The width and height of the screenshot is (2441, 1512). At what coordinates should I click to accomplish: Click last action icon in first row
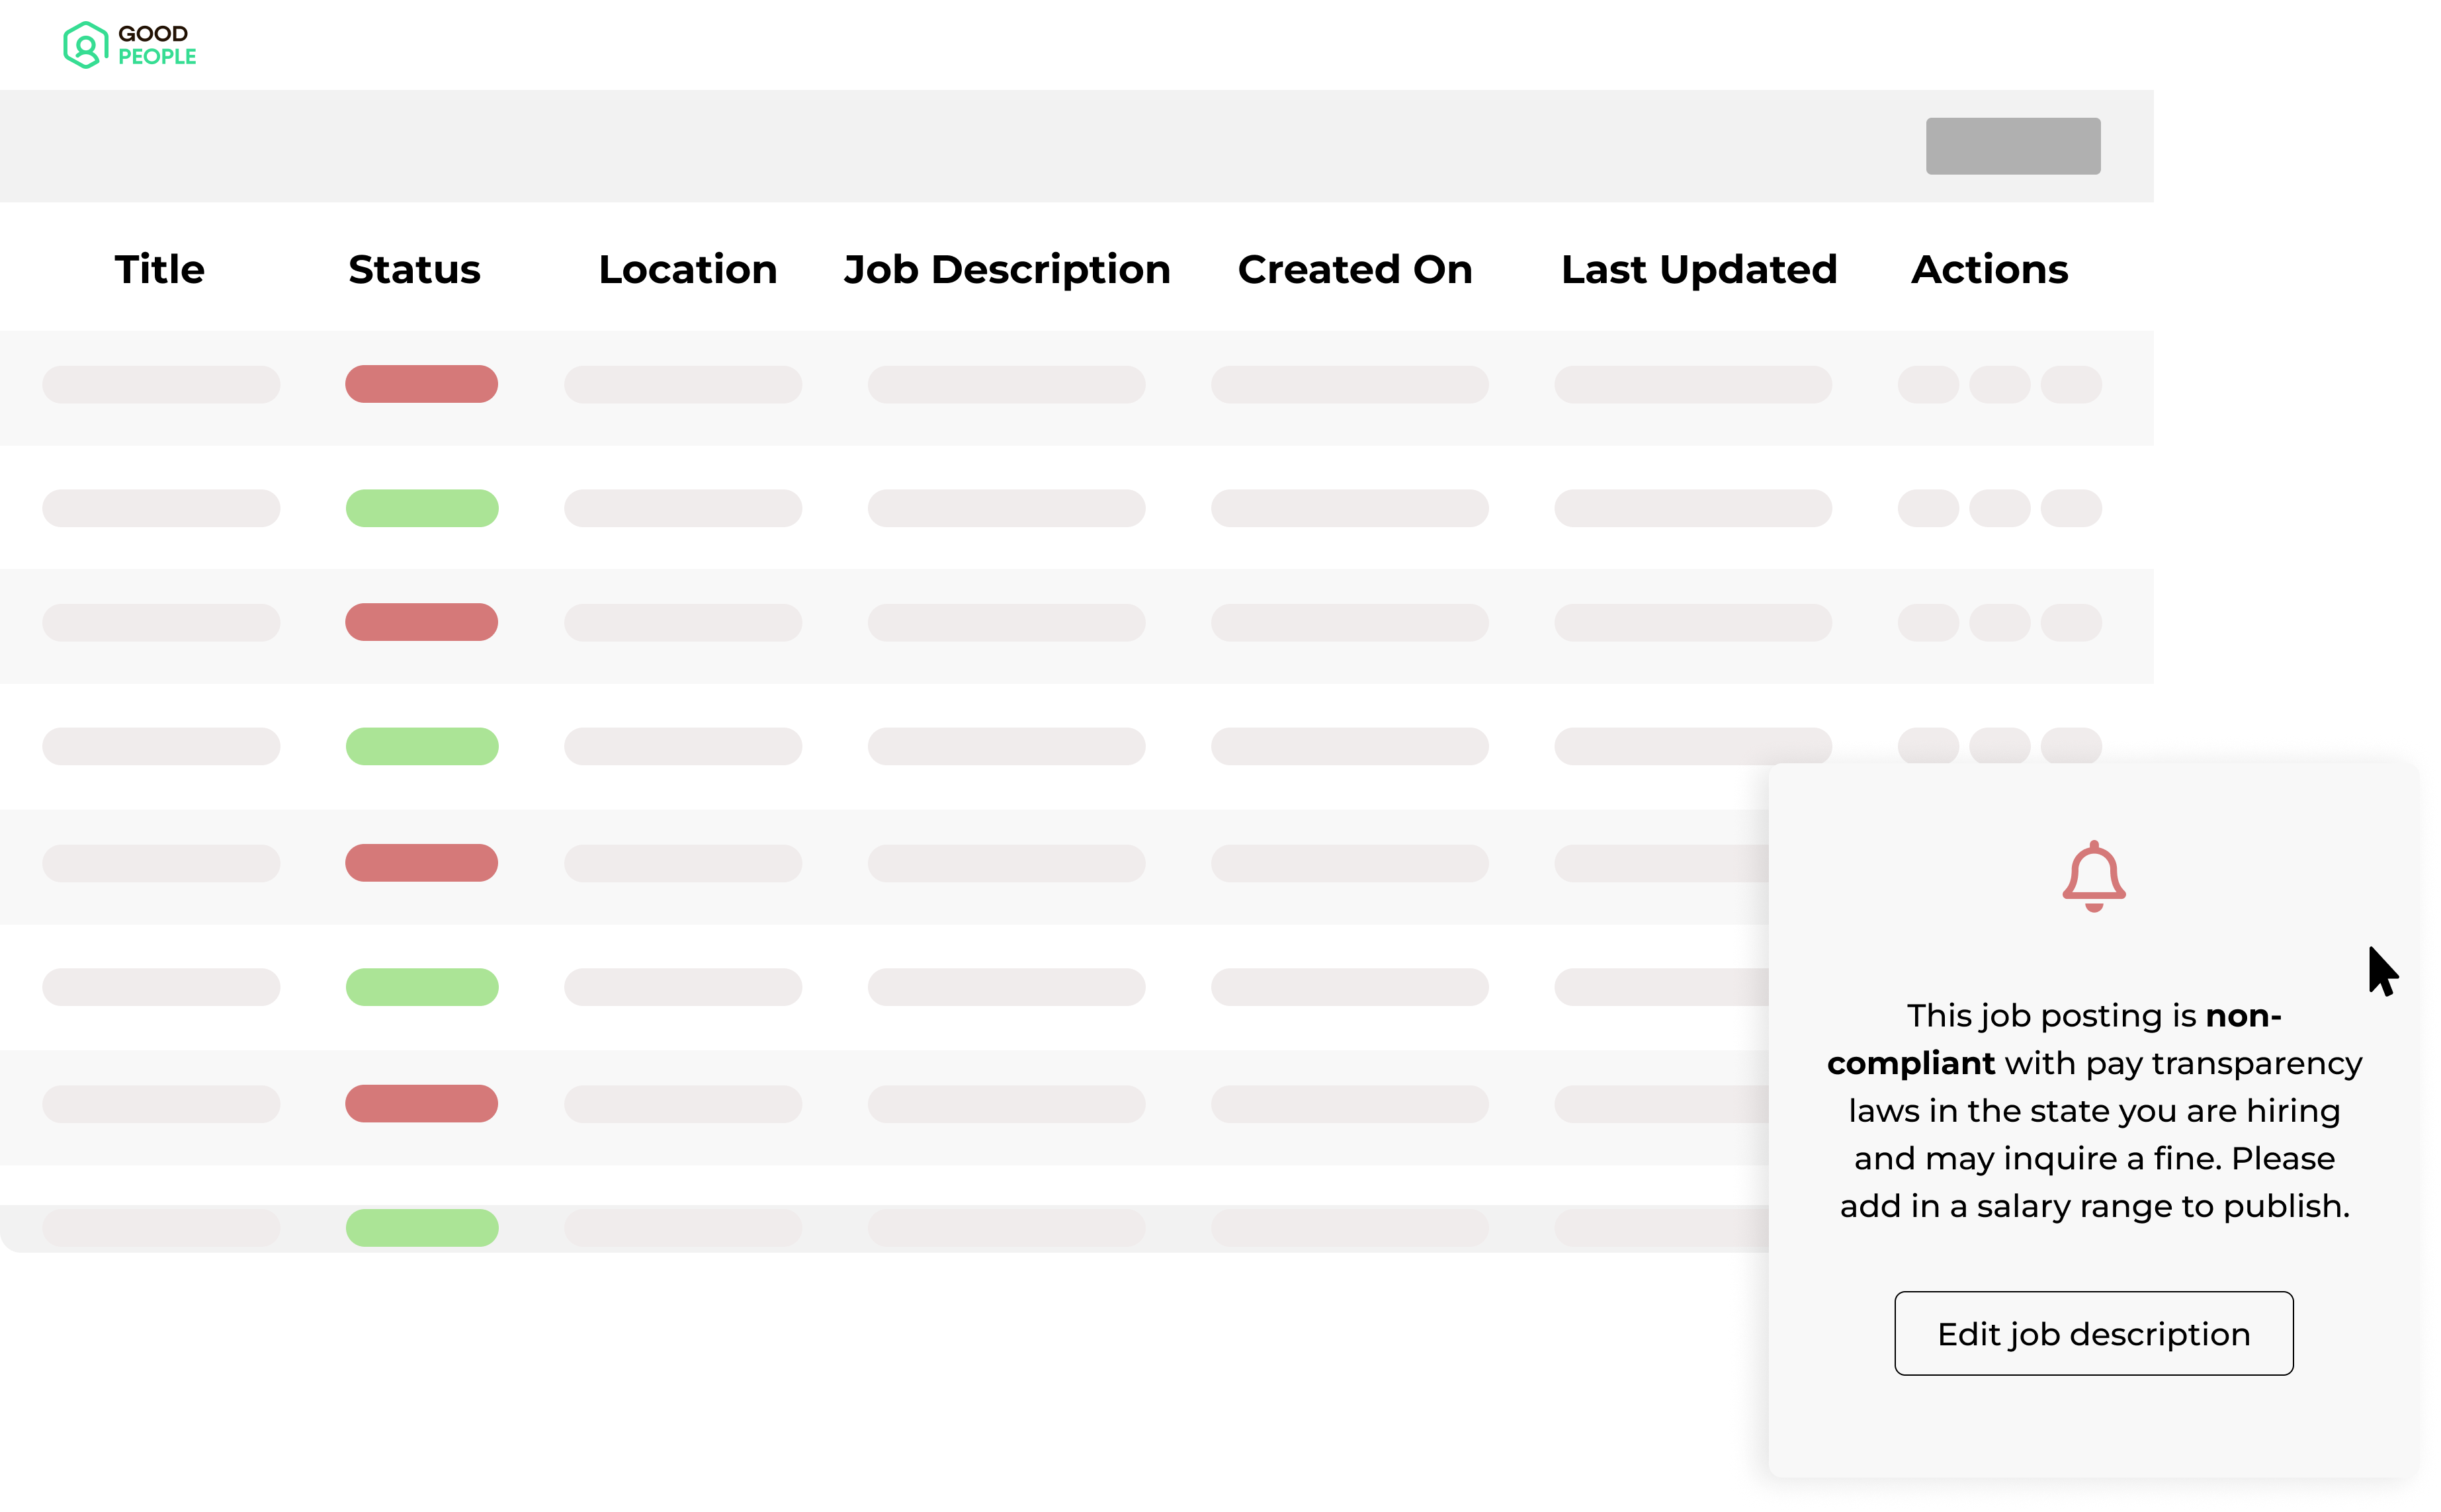tap(2070, 384)
